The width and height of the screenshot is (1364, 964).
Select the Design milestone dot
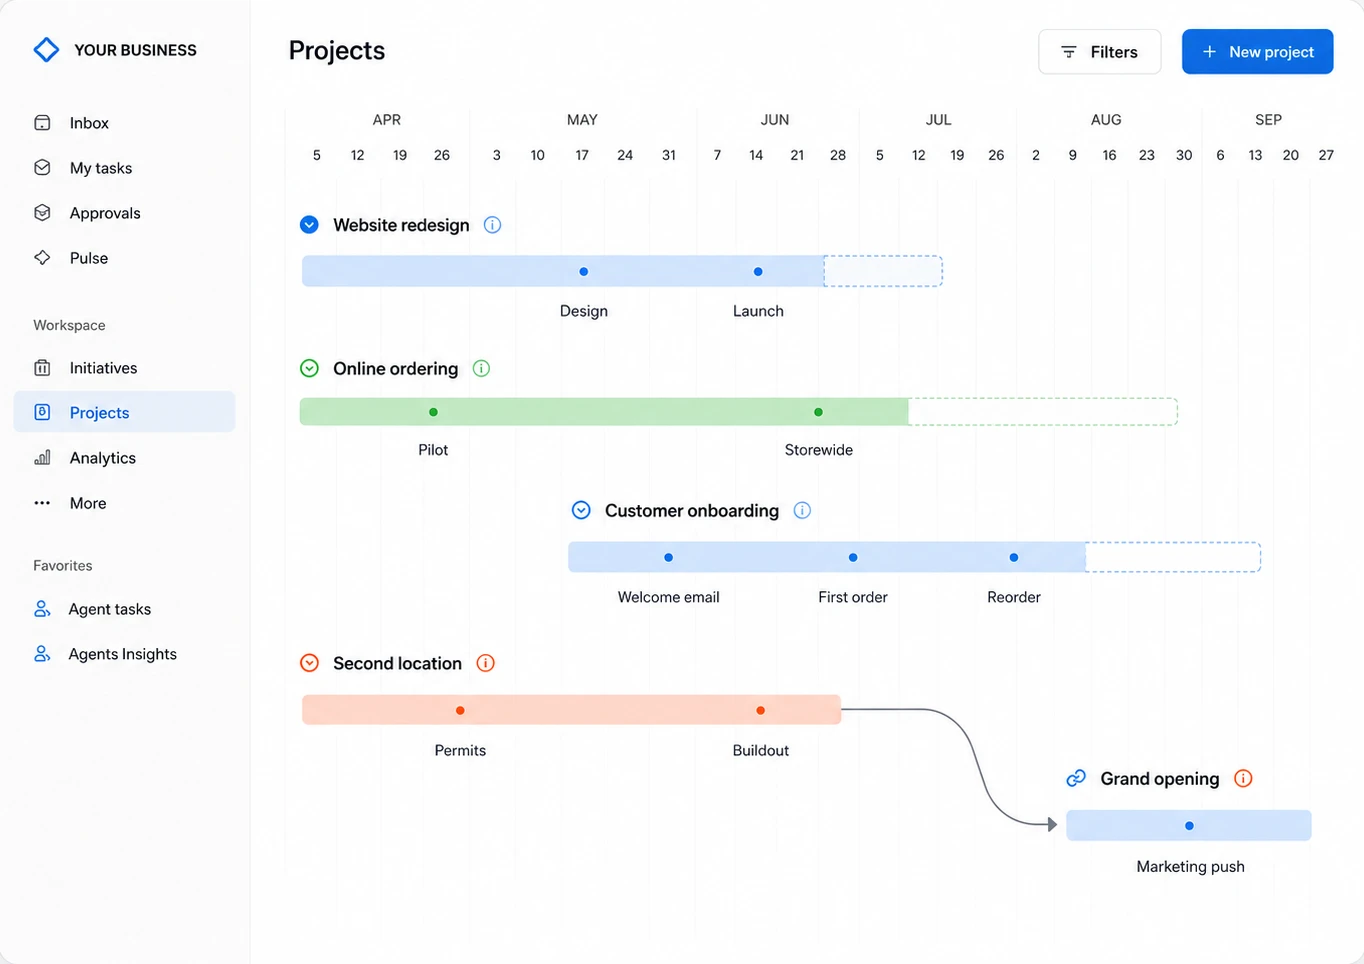click(x=584, y=272)
